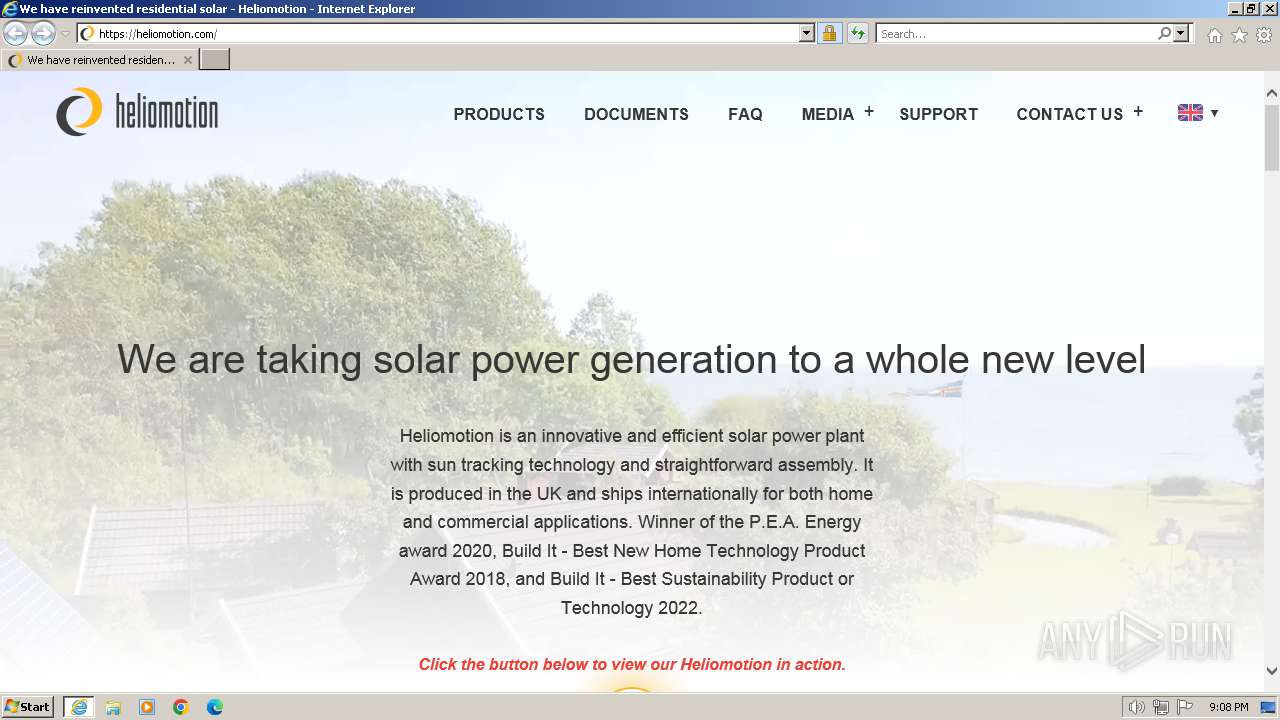This screenshot has width=1280, height=720.
Task: Click the vertical scrollbar thumb
Action: 1272,138
